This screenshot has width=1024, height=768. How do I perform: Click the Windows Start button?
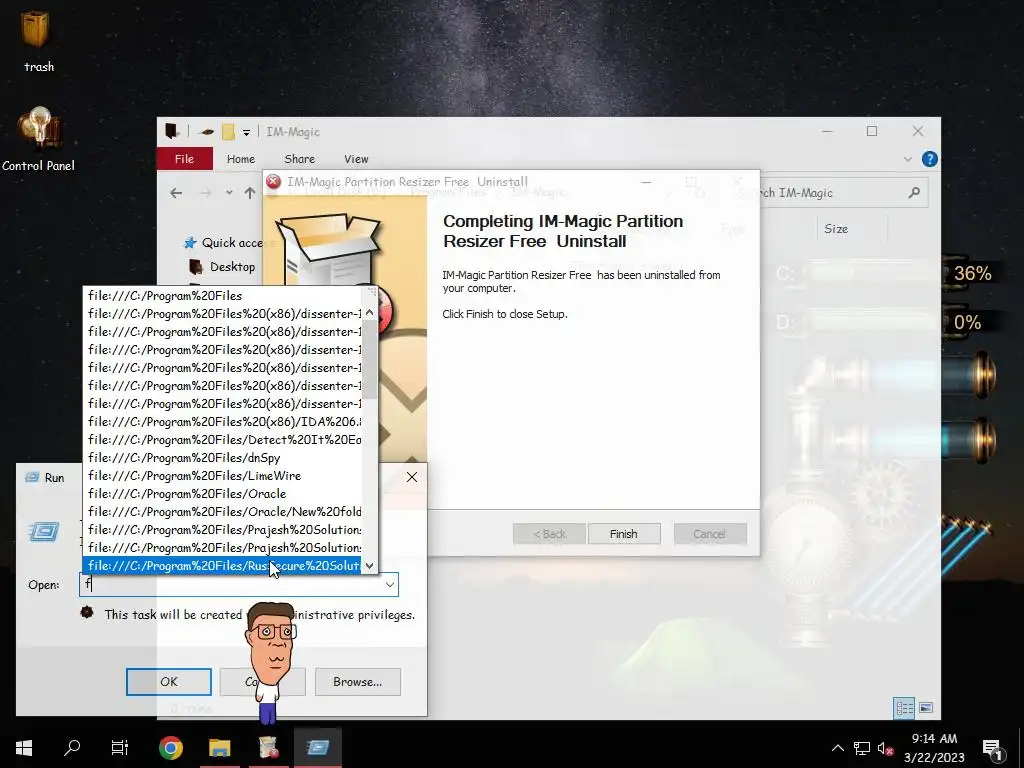click(x=24, y=748)
